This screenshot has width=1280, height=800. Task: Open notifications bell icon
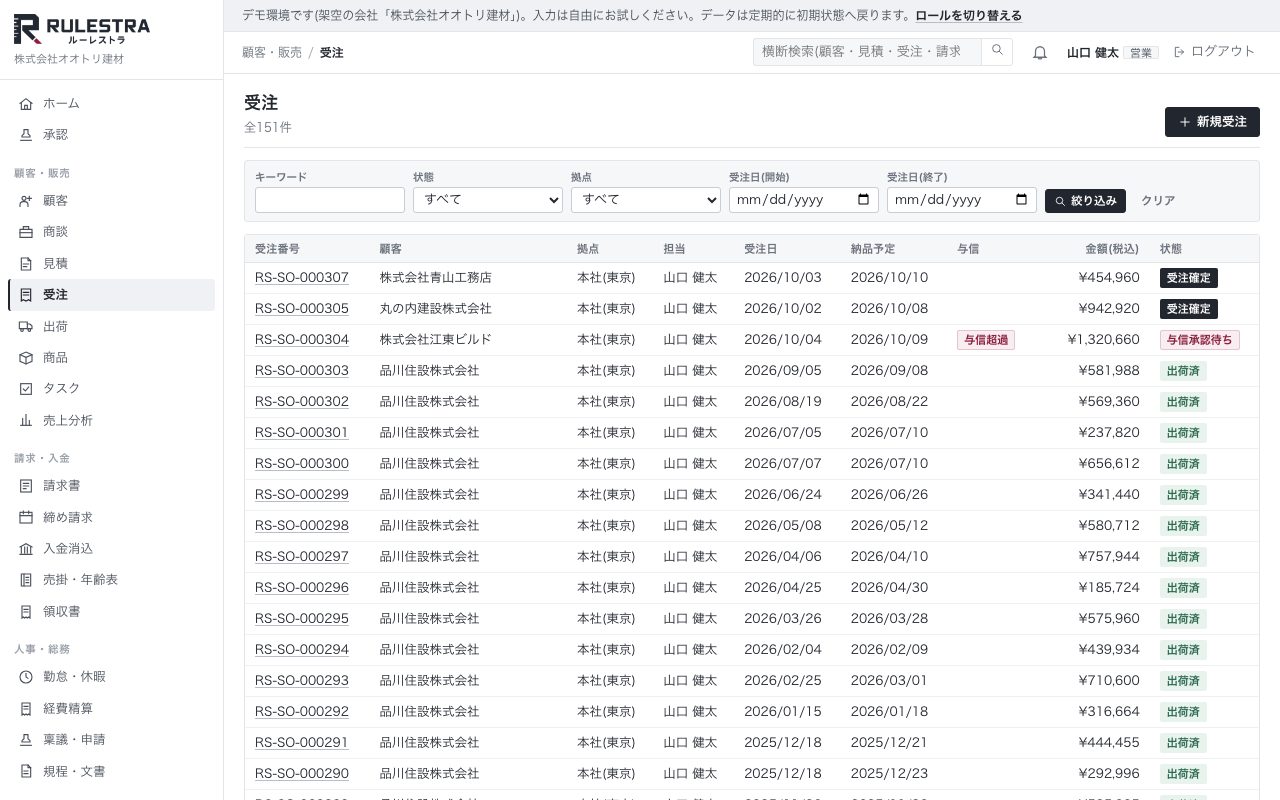(1040, 52)
